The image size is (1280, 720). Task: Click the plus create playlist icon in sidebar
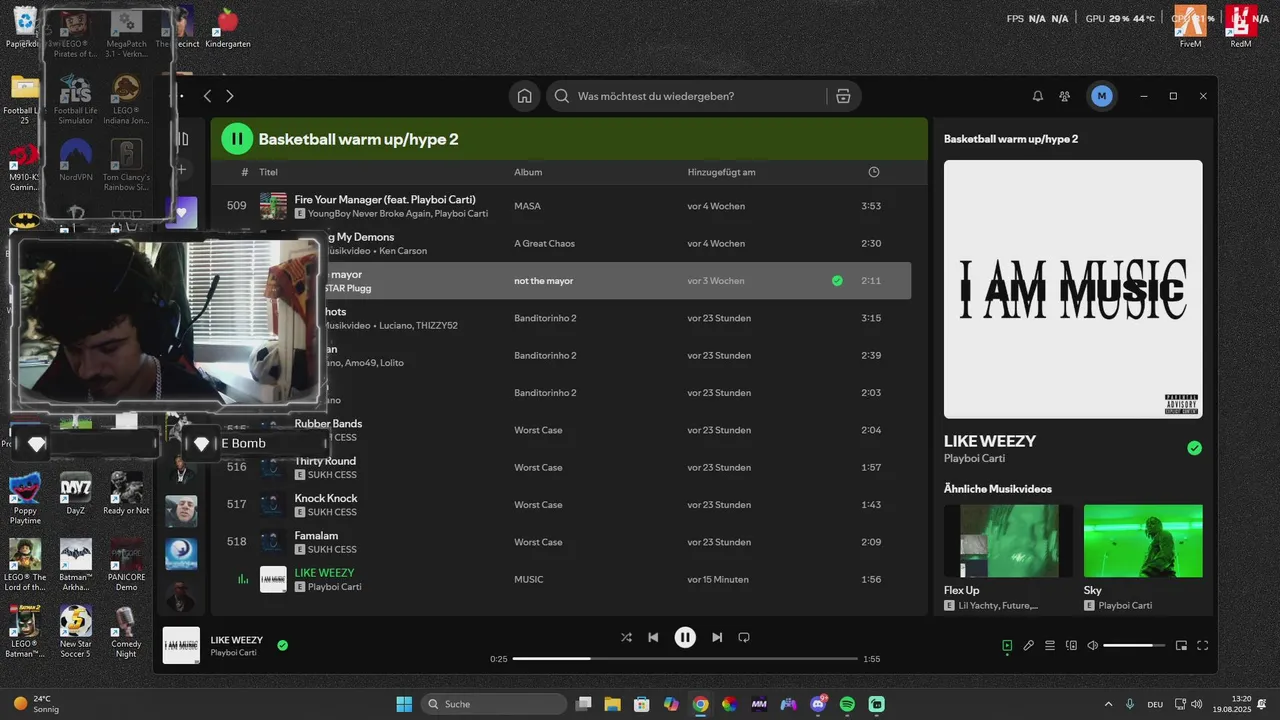coord(182,170)
